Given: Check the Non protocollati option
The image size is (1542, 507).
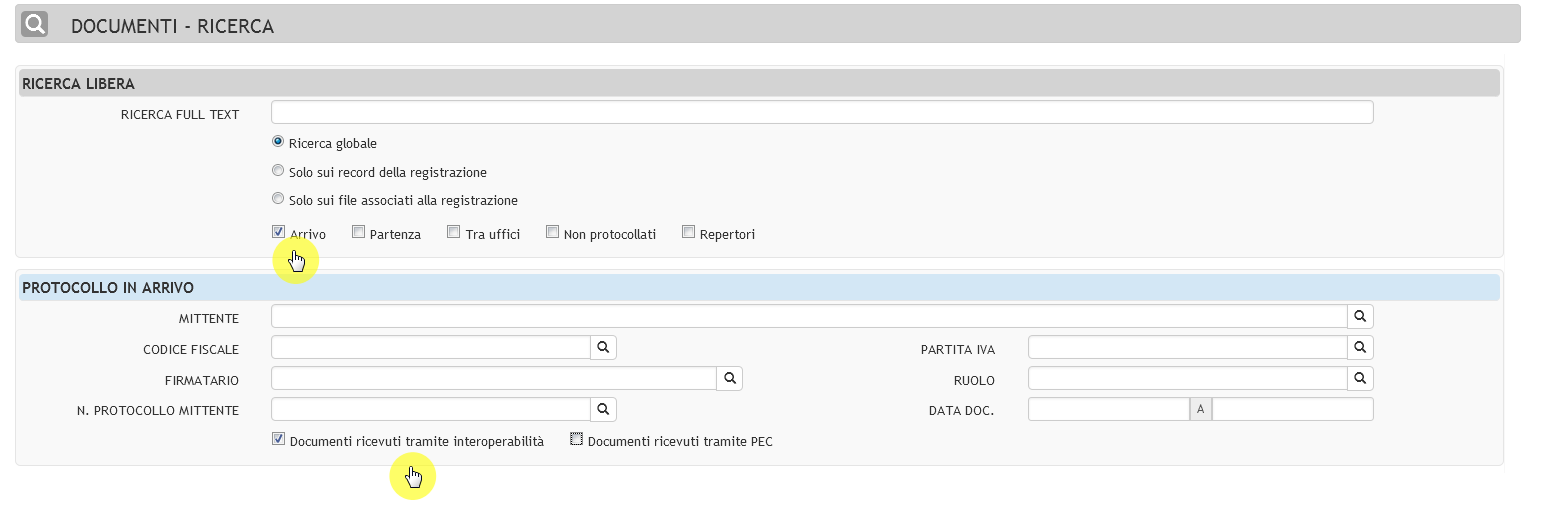Looking at the screenshot, I should (552, 232).
